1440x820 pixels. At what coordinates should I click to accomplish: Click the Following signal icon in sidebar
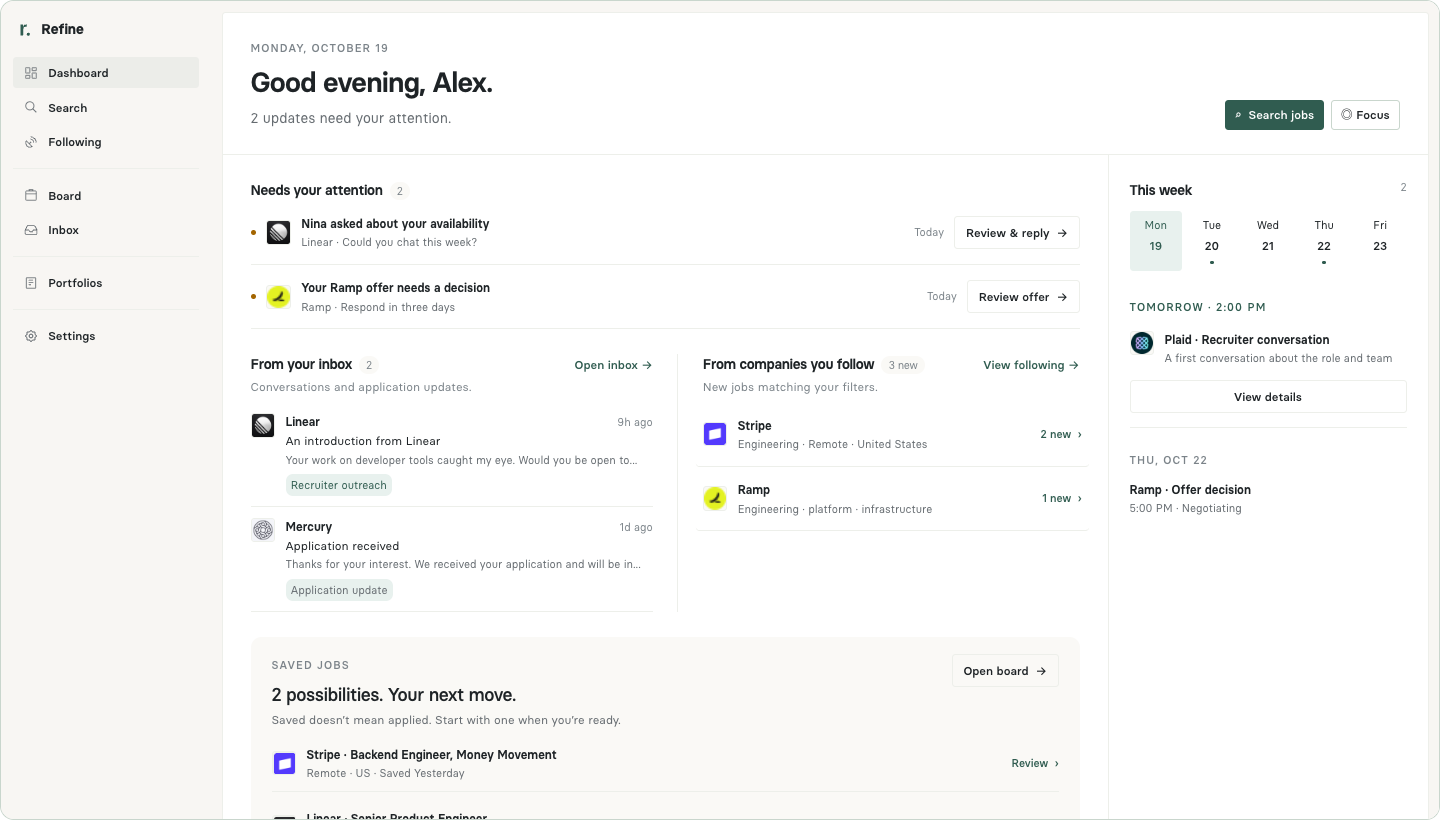(x=31, y=142)
